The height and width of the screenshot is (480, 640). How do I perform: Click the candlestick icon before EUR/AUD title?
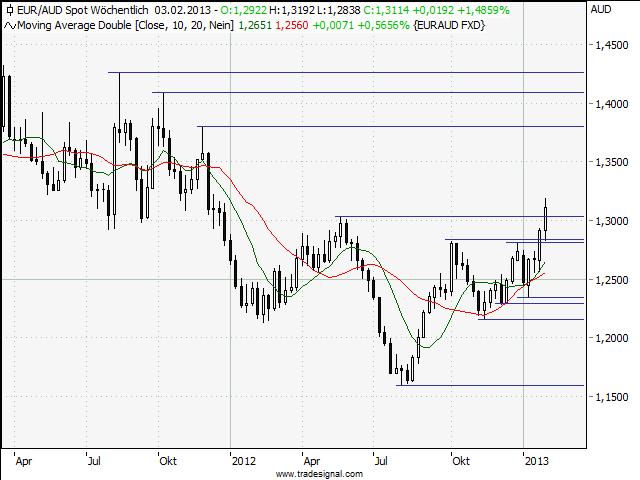click(x=10, y=10)
